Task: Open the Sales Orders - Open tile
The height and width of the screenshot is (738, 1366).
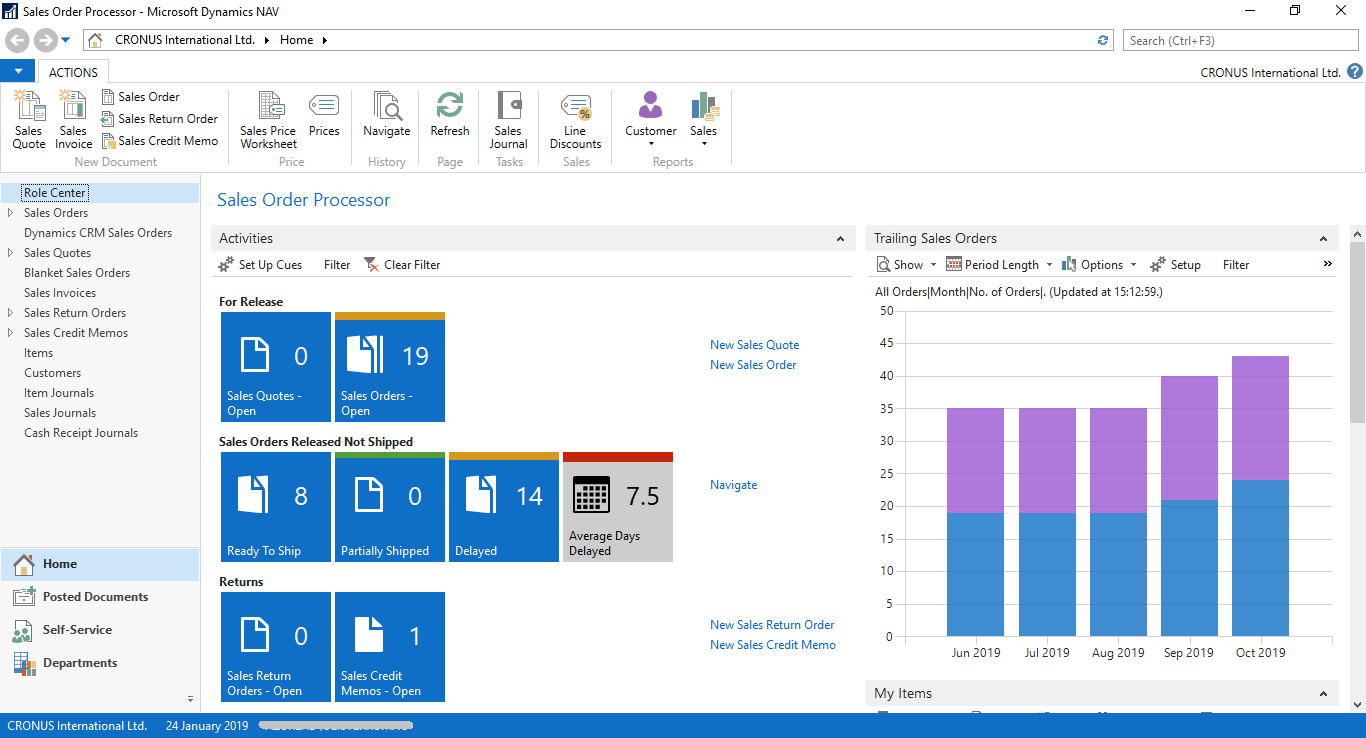Action: point(390,367)
